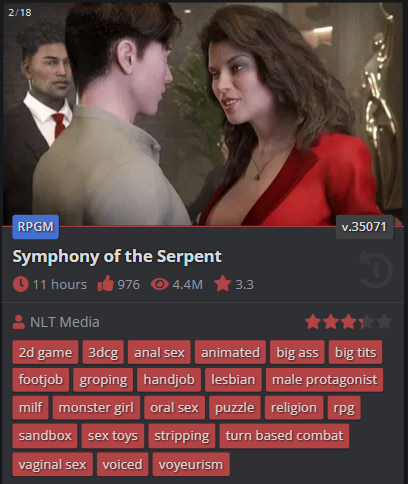Screen dimensions: 408x484
Task: Click the eye views icon
Action: coord(160,284)
